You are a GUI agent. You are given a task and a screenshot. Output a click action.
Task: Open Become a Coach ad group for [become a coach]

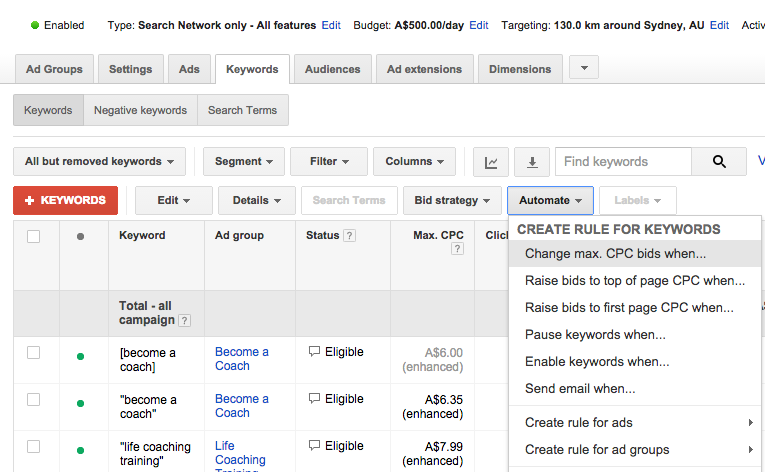tap(242, 359)
